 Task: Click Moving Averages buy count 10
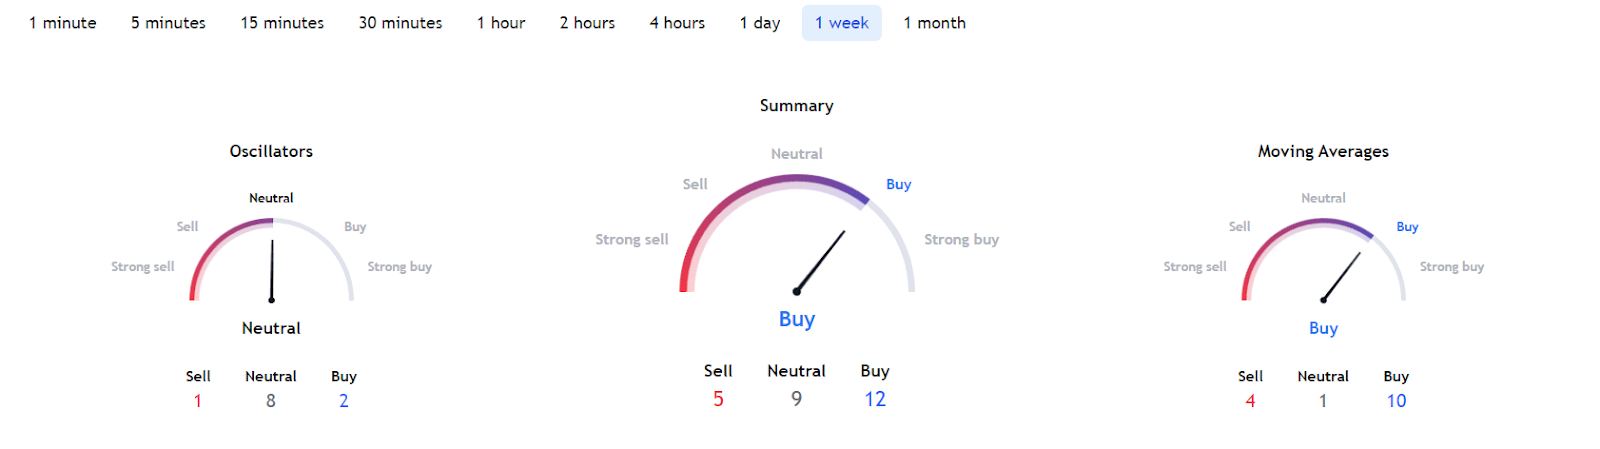tap(1396, 401)
